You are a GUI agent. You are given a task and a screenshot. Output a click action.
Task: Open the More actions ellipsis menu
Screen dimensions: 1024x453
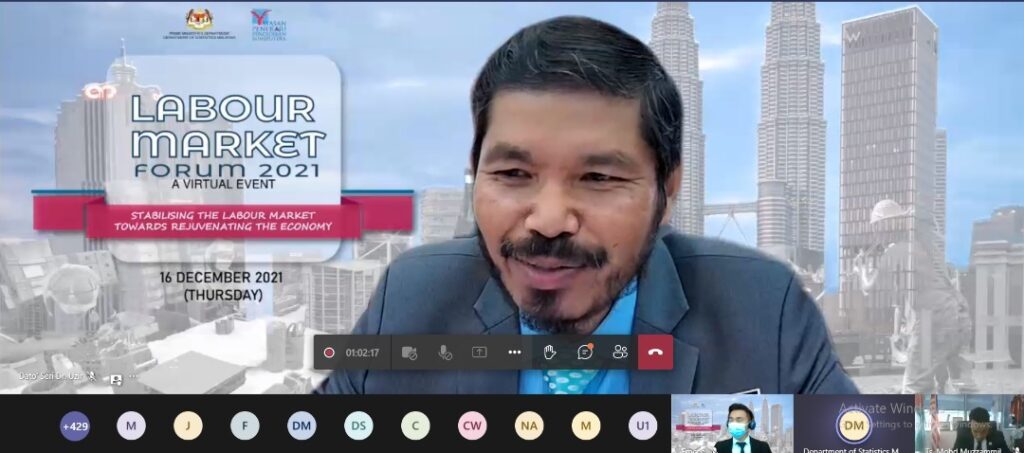(x=514, y=352)
